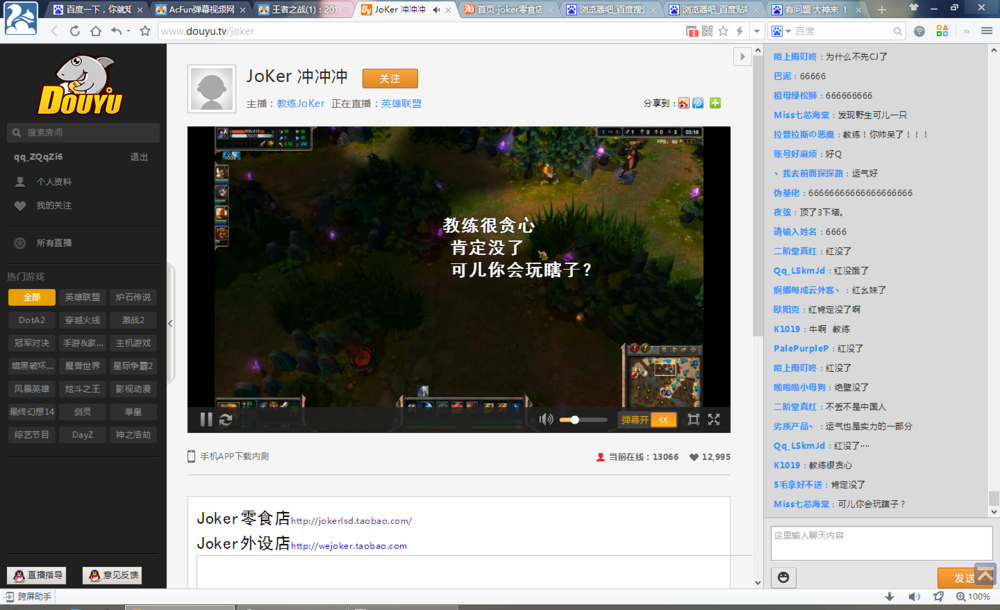Click magnifier icon in Baidu search box
This screenshot has width=1000, height=610.
tap(897, 31)
